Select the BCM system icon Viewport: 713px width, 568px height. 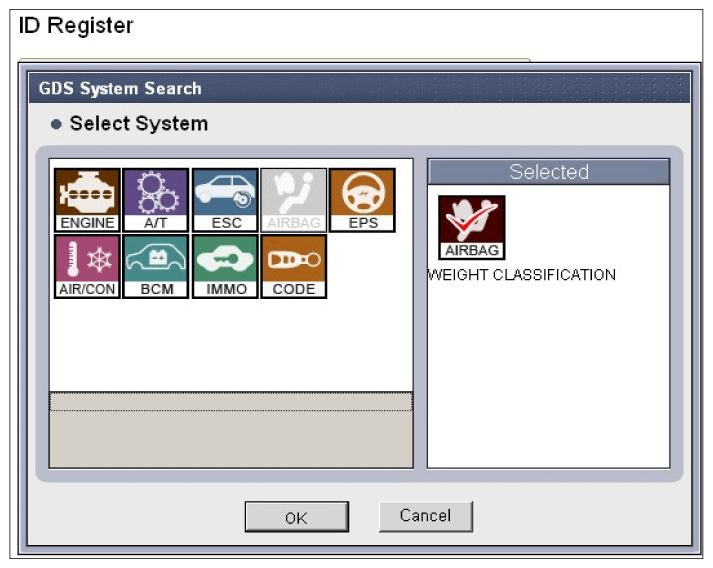pyautogui.click(x=156, y=266)
